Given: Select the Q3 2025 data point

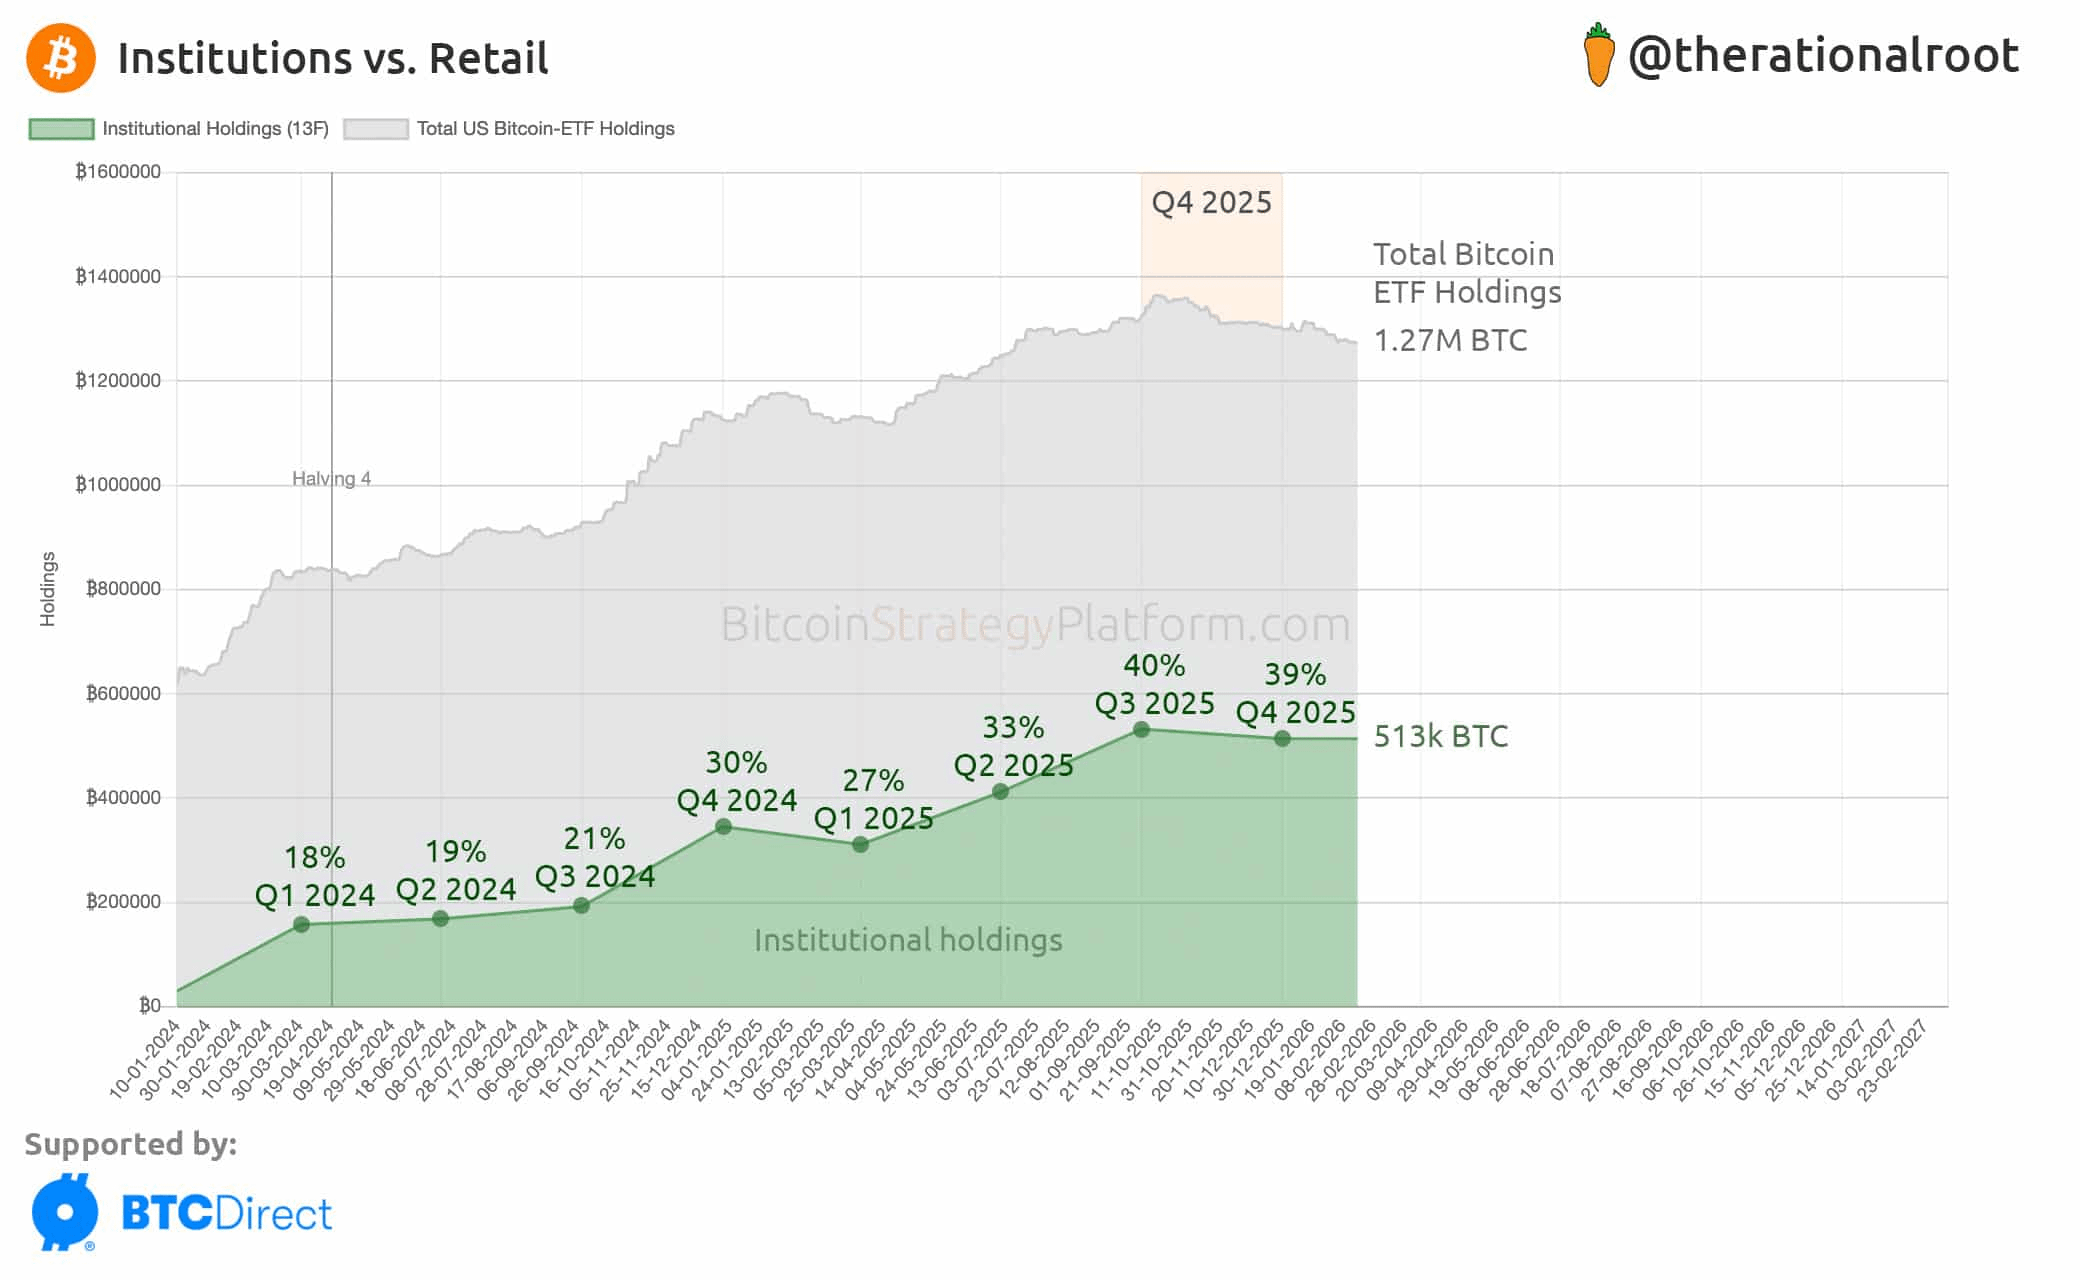Looking at the screenshot, I should [x=1141, y=730].
